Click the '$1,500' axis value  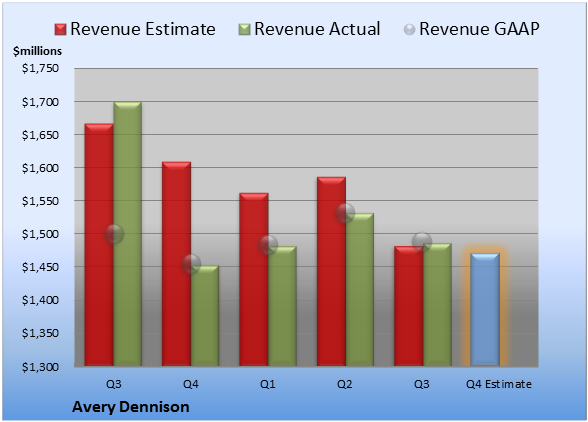click(40, 234)
